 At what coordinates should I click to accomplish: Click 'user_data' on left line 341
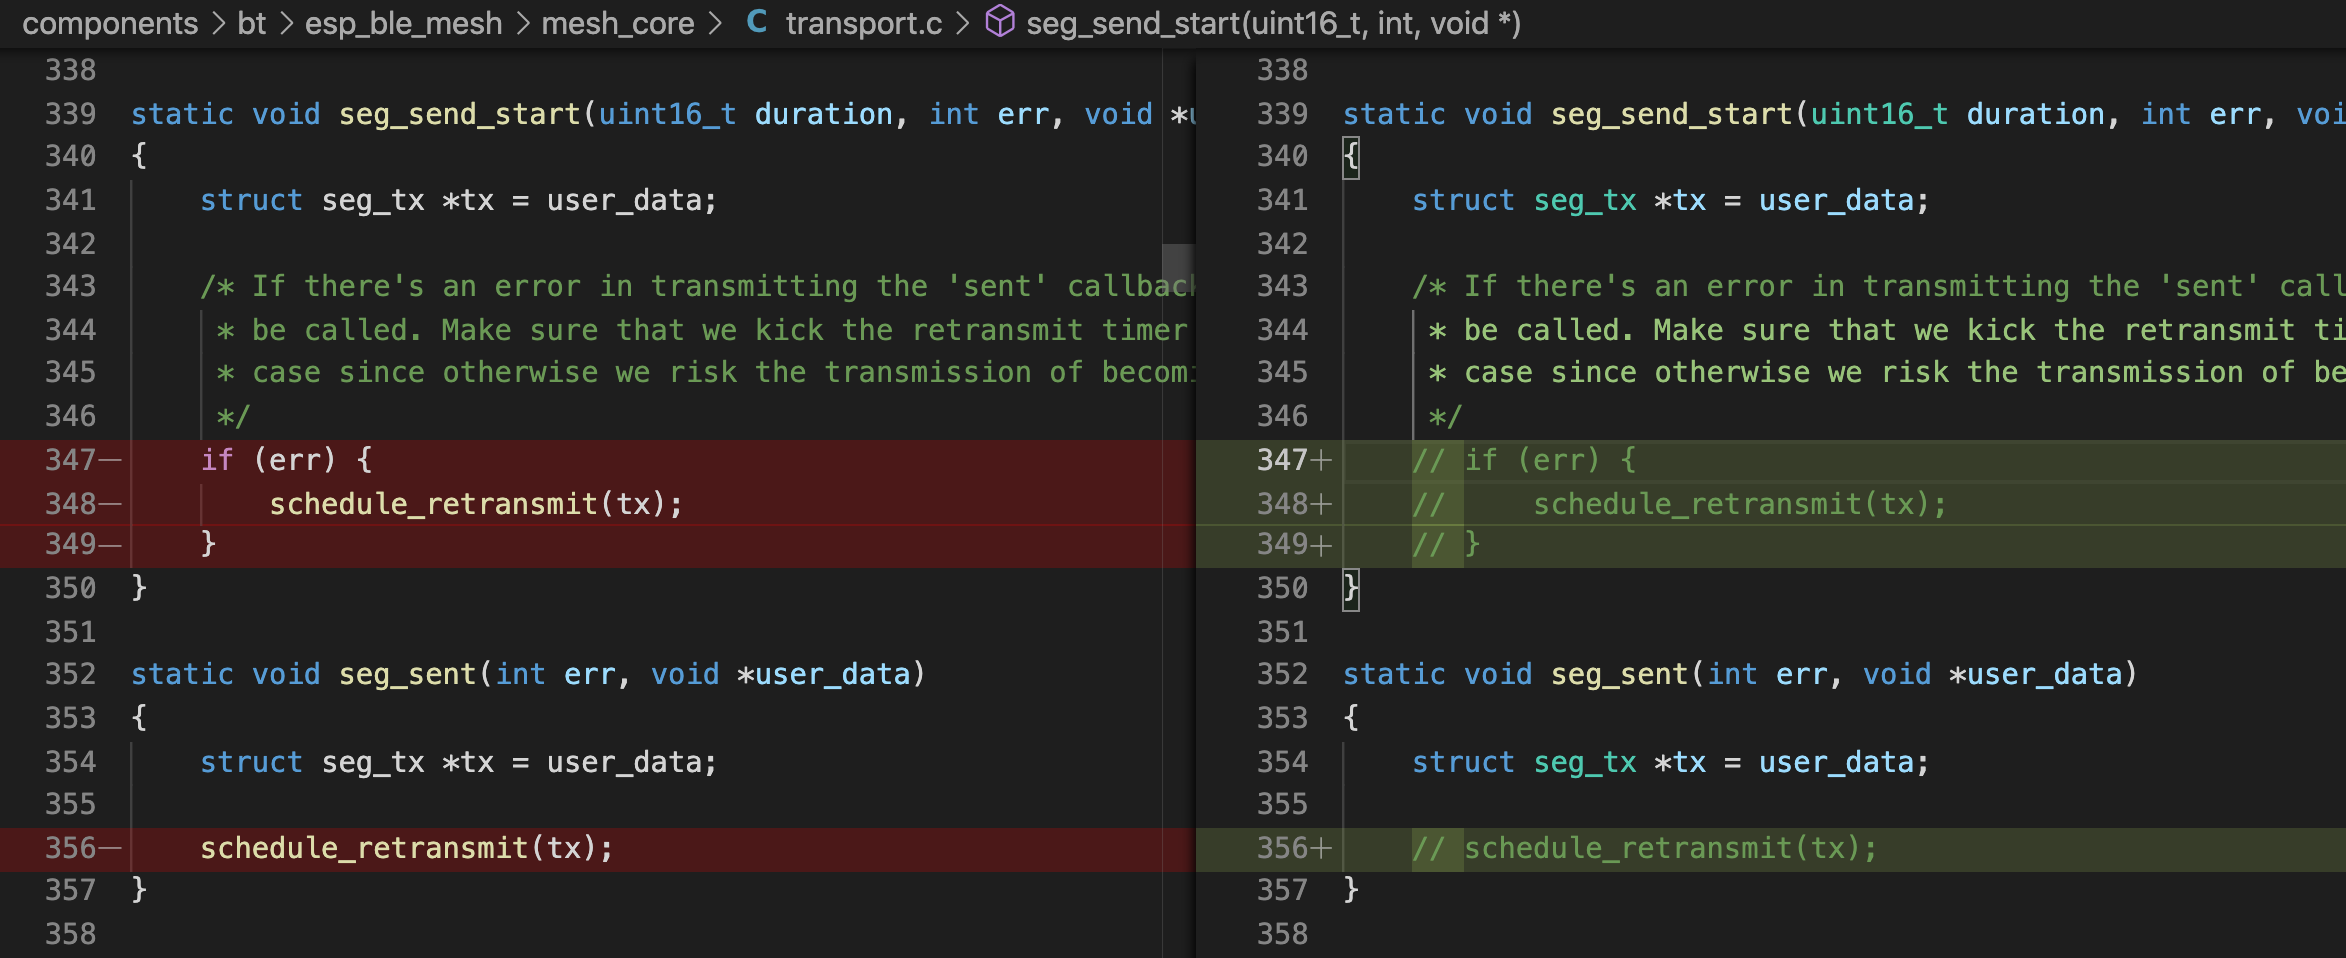tap(624, 201)
